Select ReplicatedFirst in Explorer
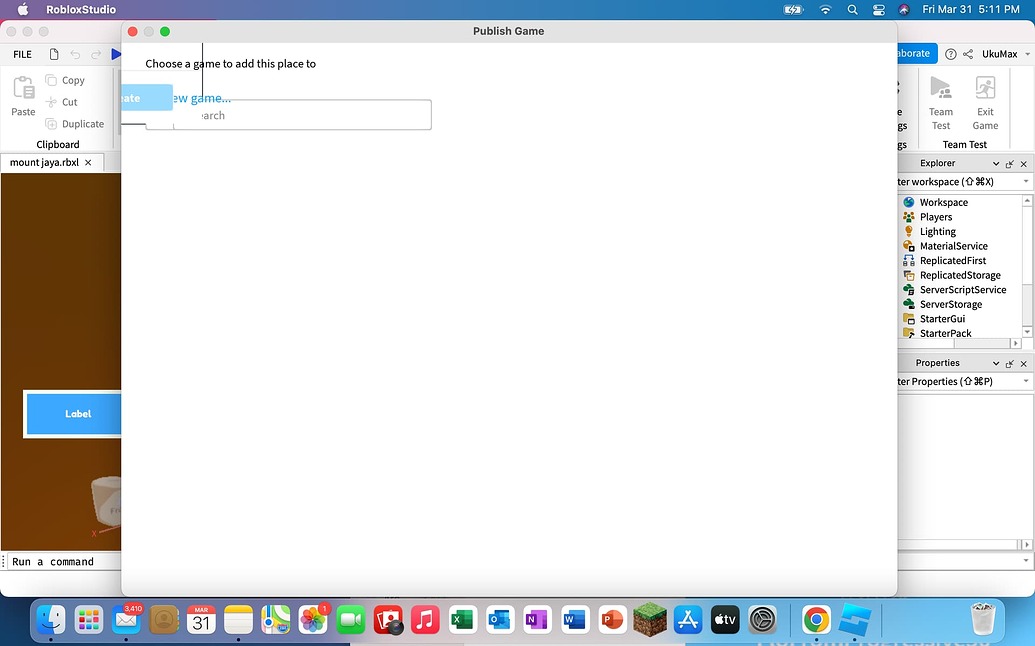 point(952,260)
